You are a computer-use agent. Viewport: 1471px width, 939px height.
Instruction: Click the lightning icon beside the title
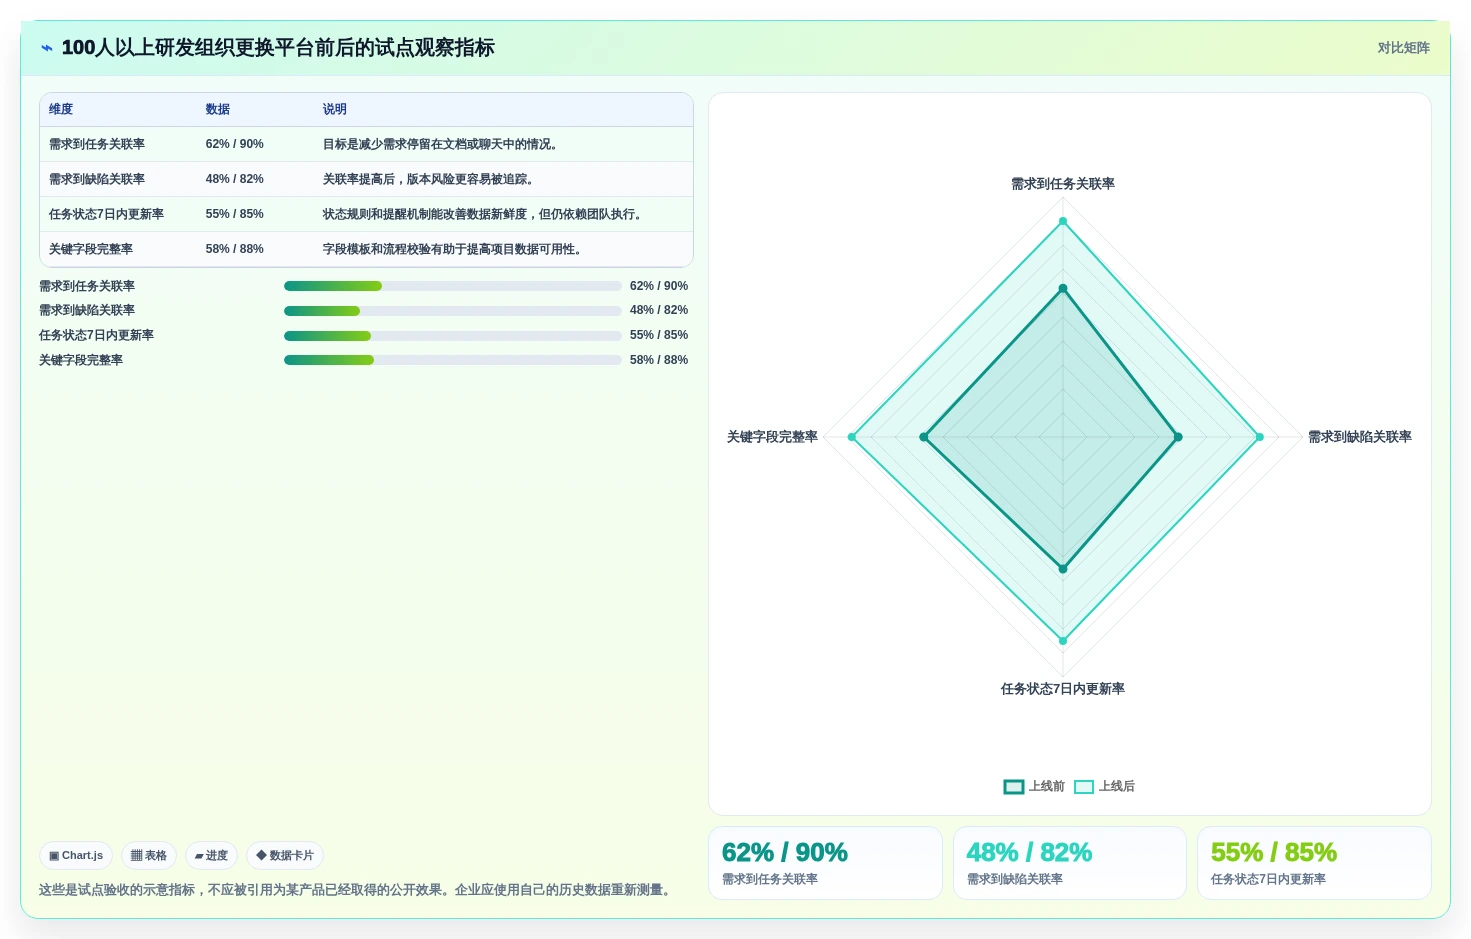click(46, 48)
